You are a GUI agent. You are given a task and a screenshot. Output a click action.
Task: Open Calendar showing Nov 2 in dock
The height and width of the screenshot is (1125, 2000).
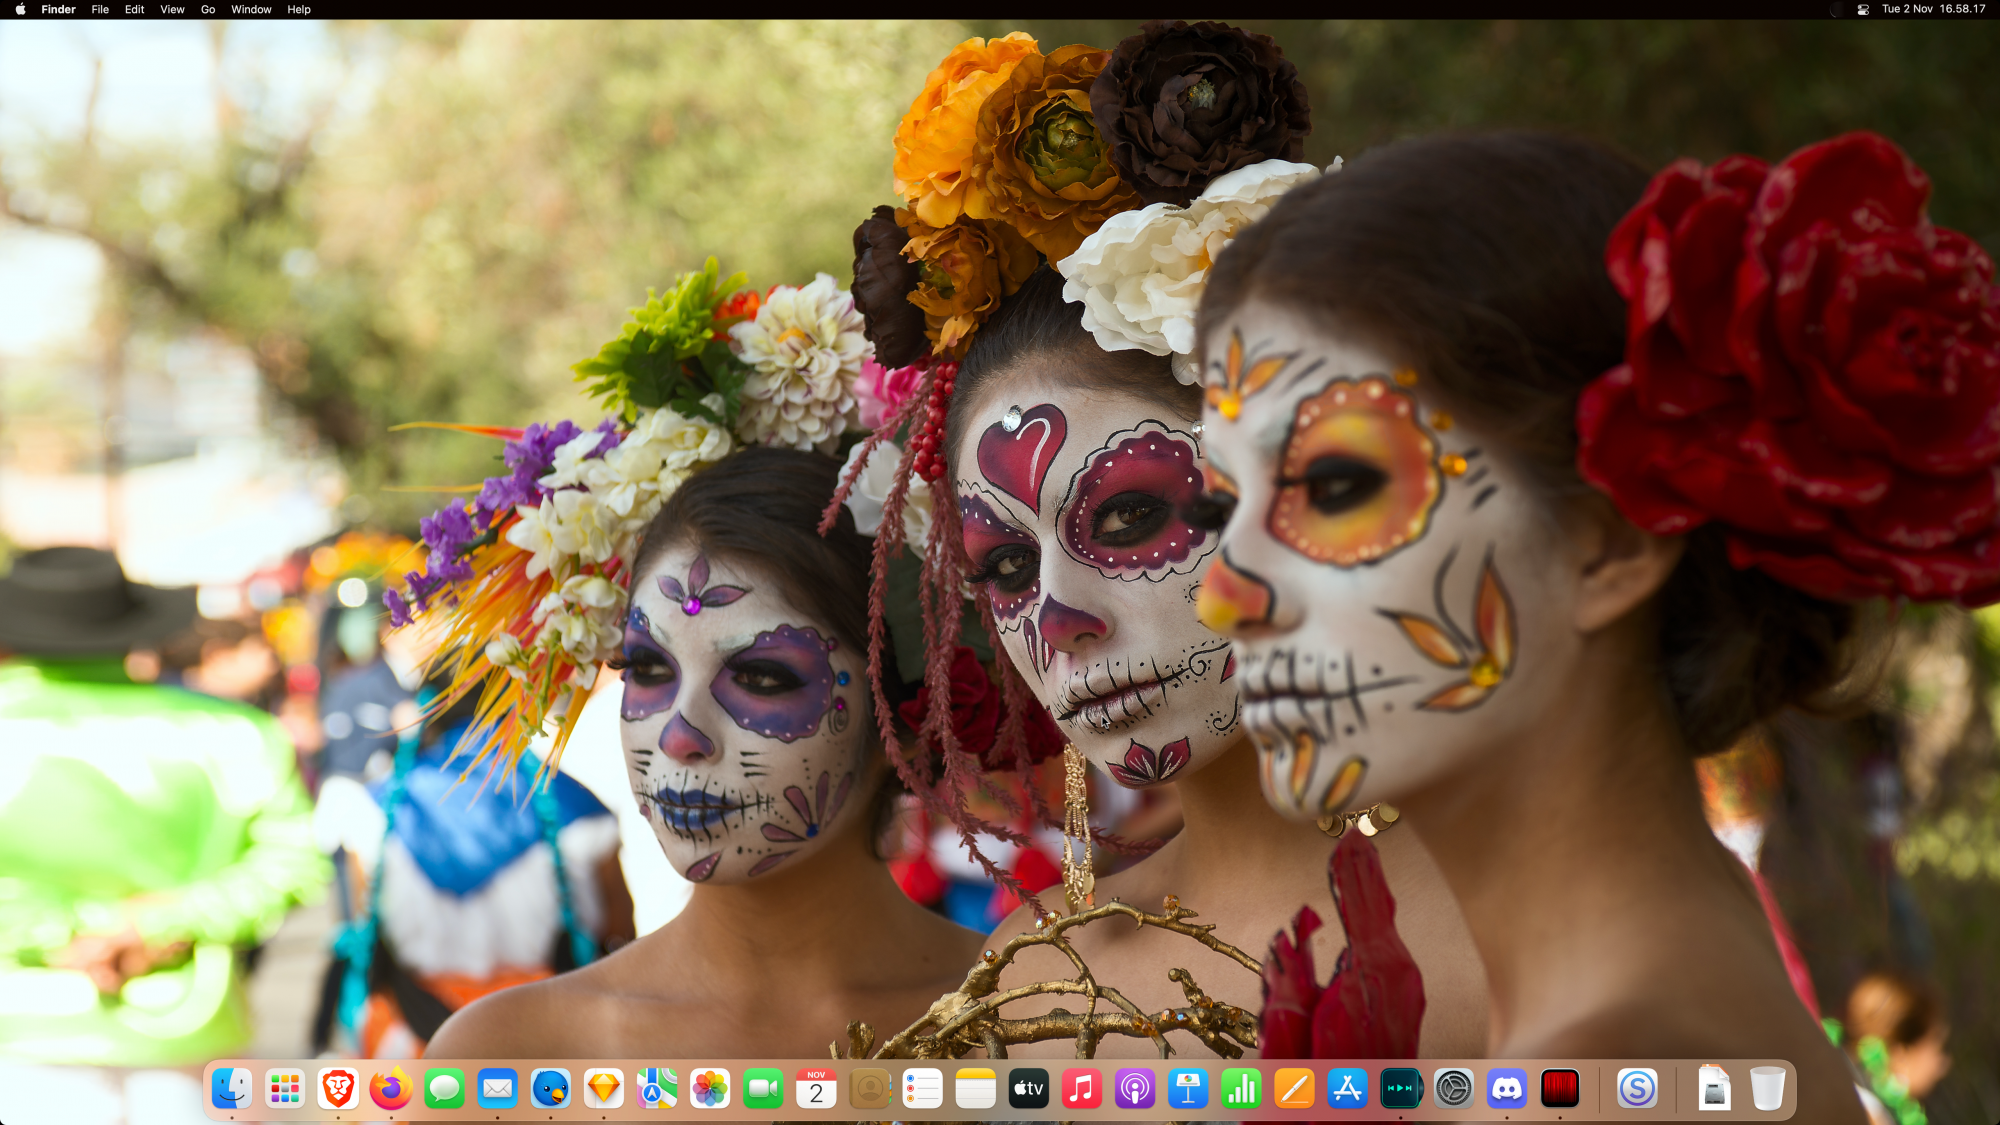(816, 1088)
